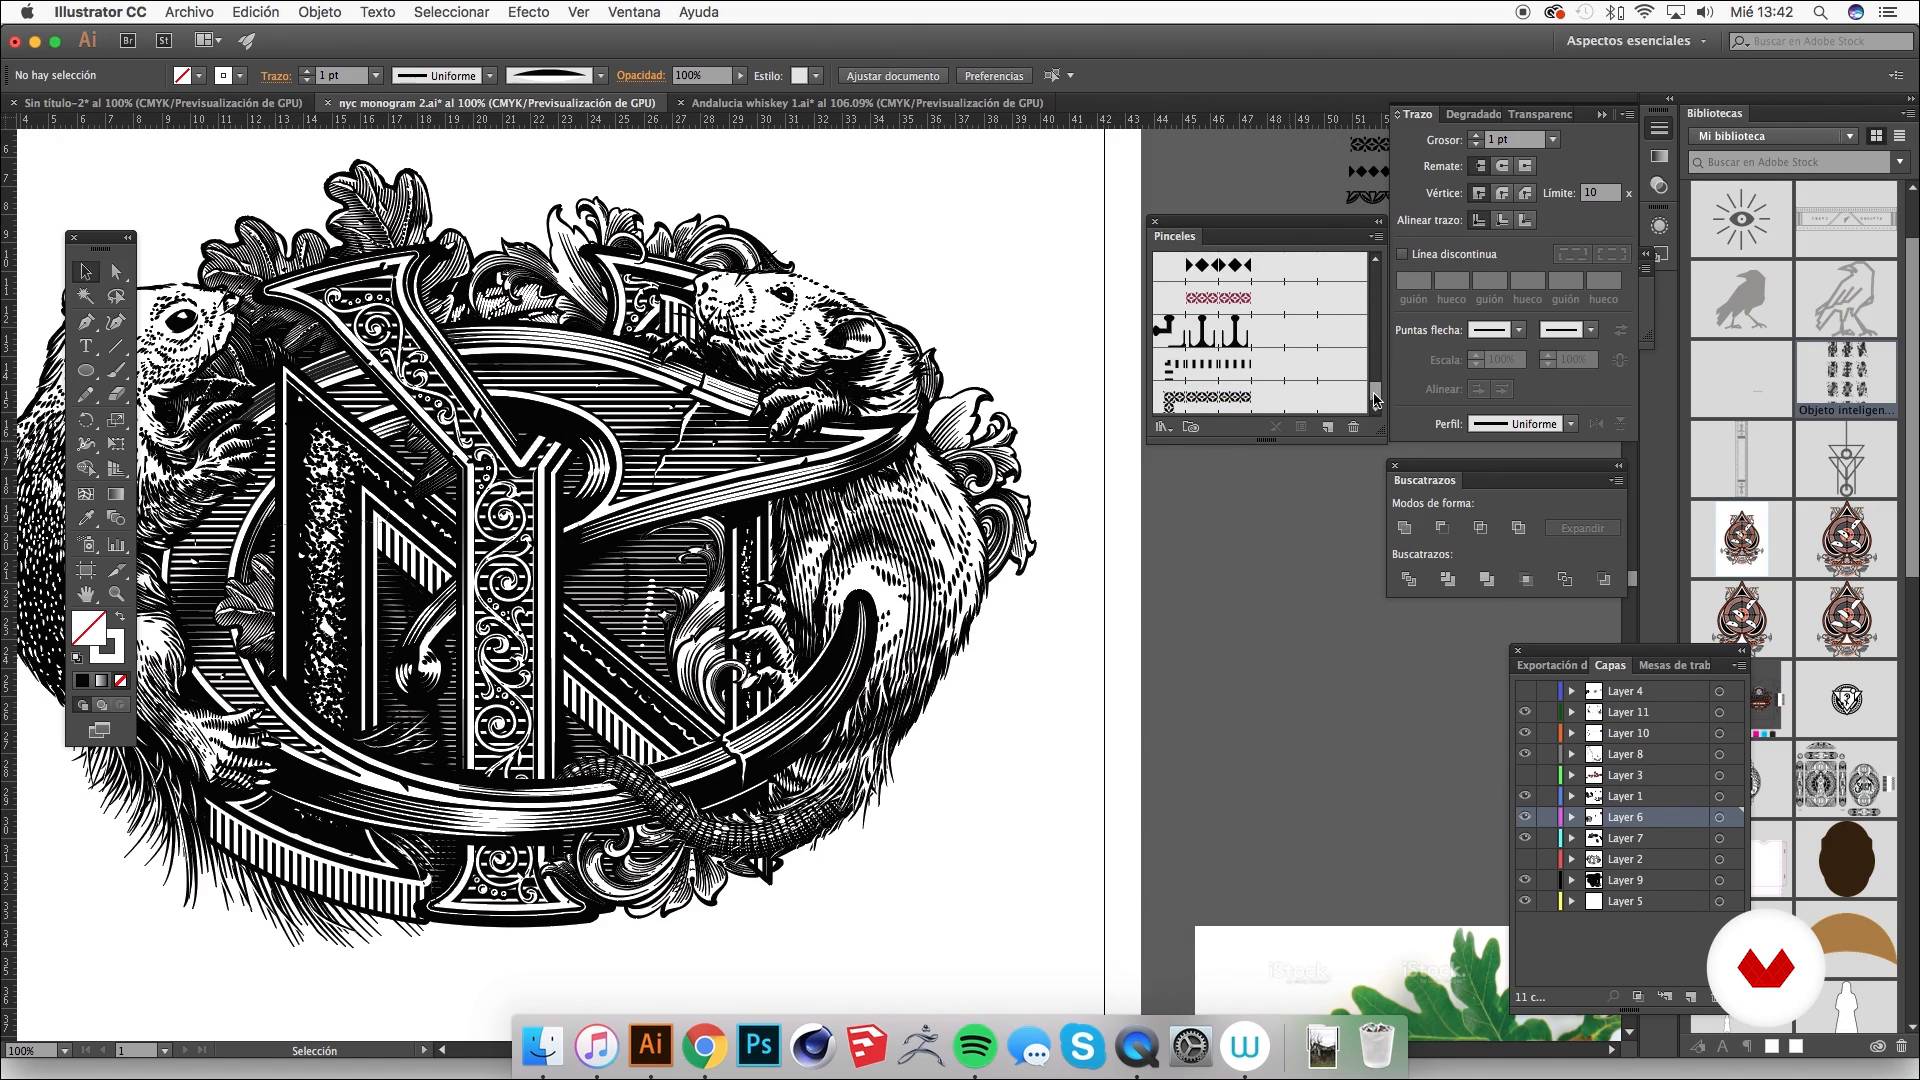Screen dimensions: 1920x1080
Task: Open the Ventana menu
Action: [x=634, y=12]
